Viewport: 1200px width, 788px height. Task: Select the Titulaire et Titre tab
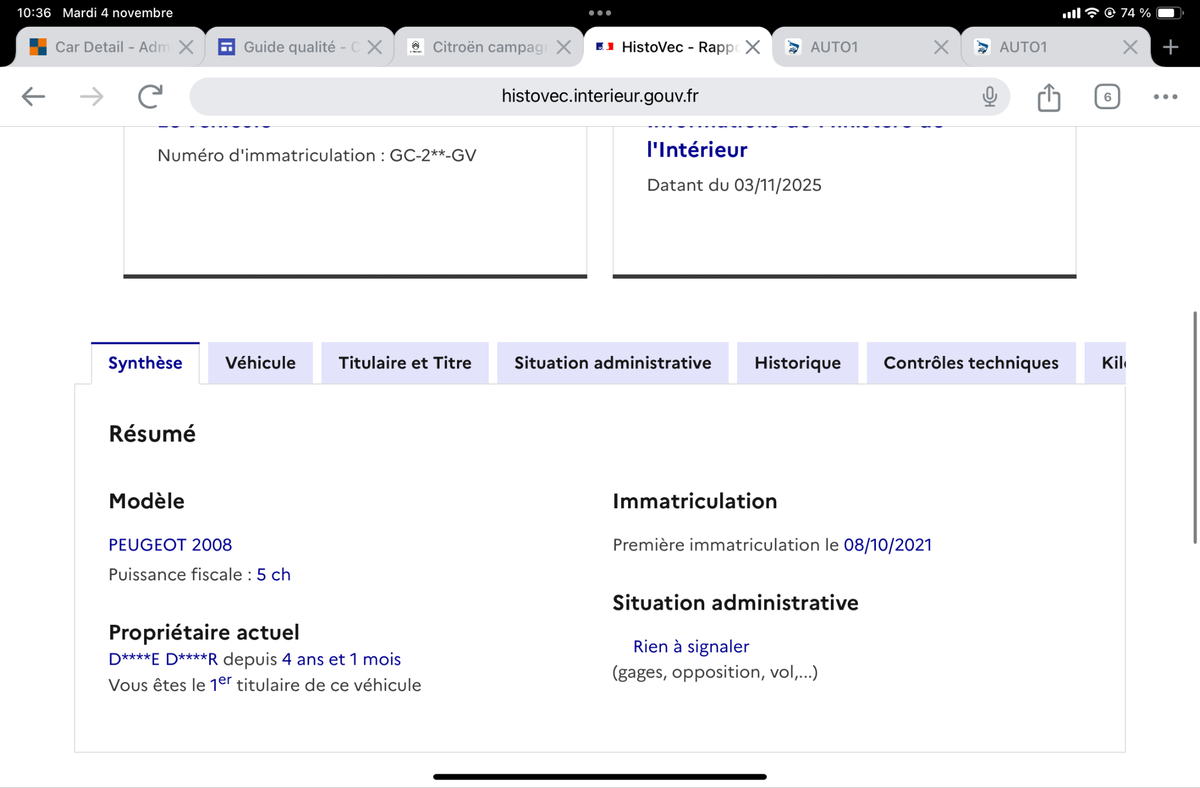pyautogui.click(x=405, y=363)
